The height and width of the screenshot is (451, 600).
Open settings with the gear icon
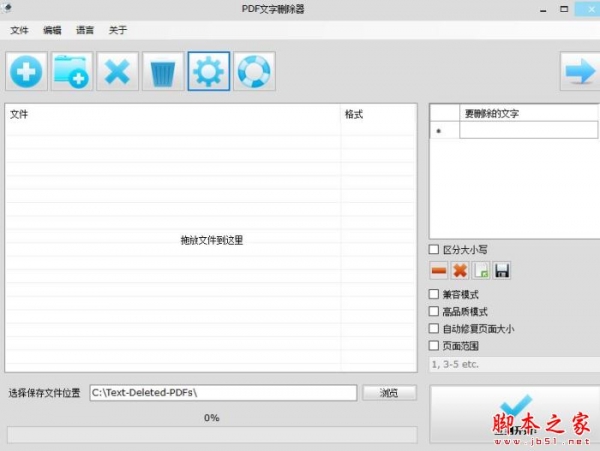209,71
